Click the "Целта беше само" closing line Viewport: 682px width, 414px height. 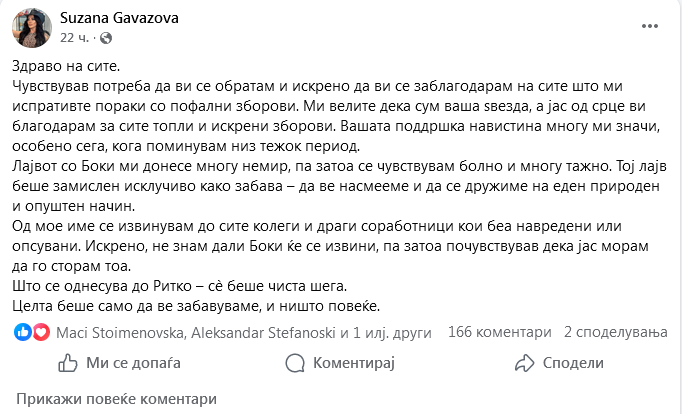click(x=196, y=305)
